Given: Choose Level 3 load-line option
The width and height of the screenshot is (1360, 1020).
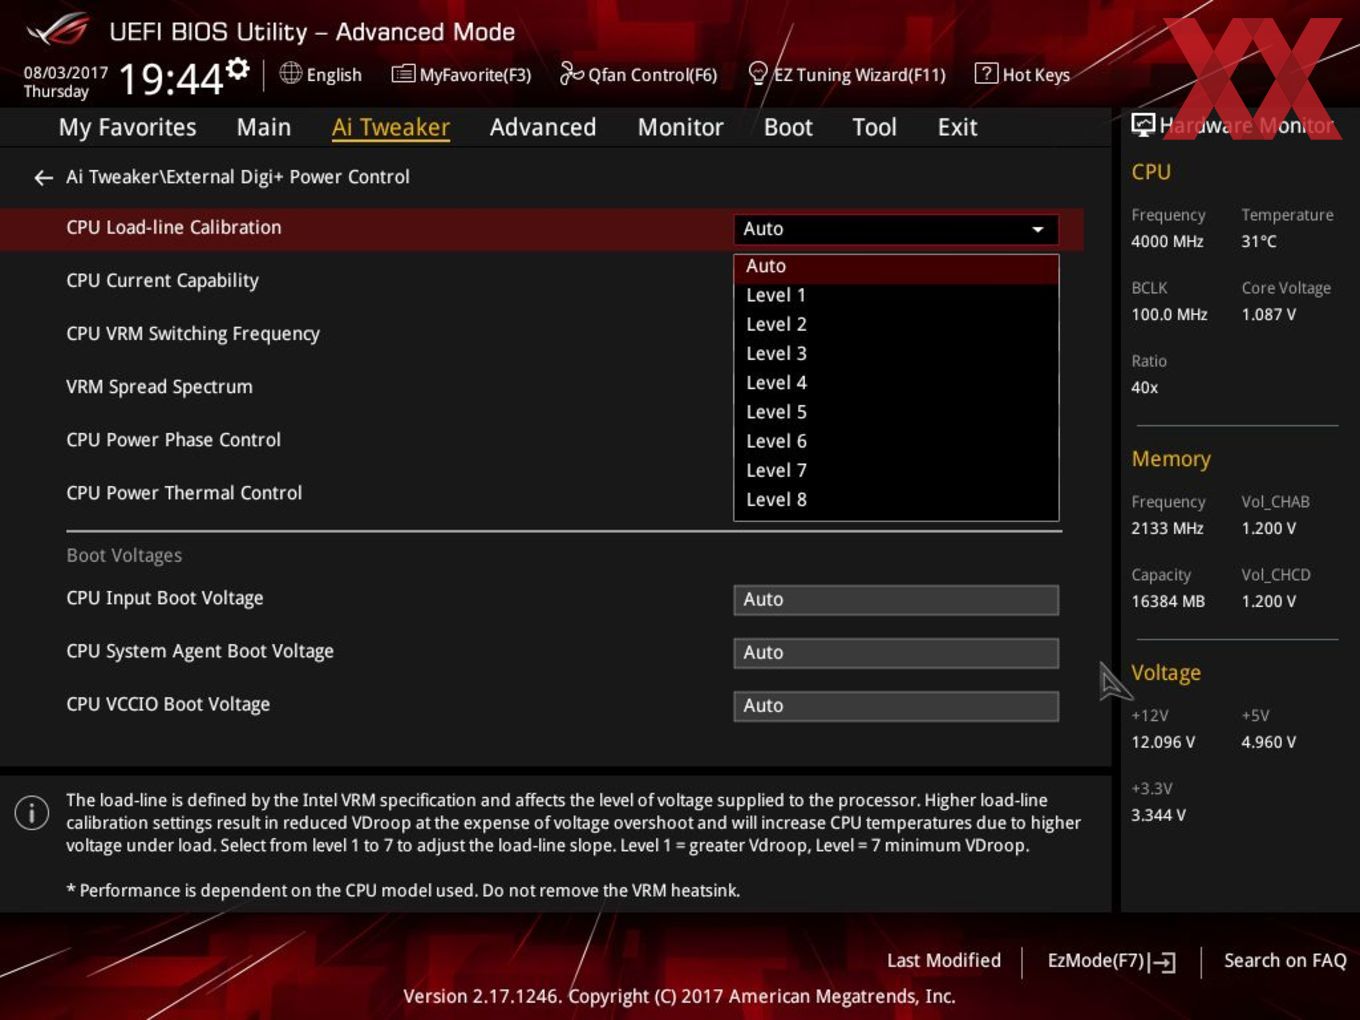Looking at the screenshot, I should click(896, 354).
